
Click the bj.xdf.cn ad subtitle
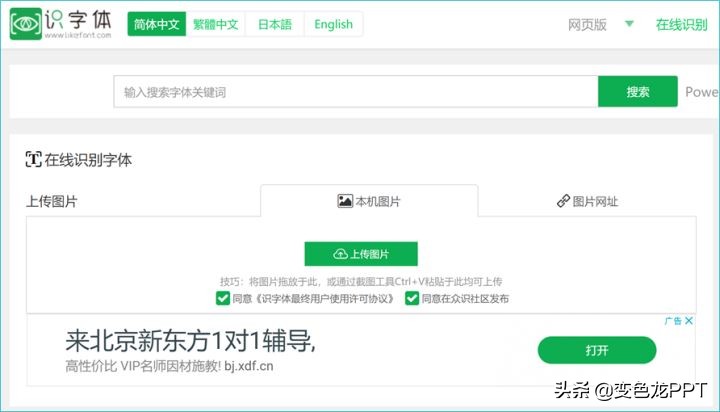point(249,366)
